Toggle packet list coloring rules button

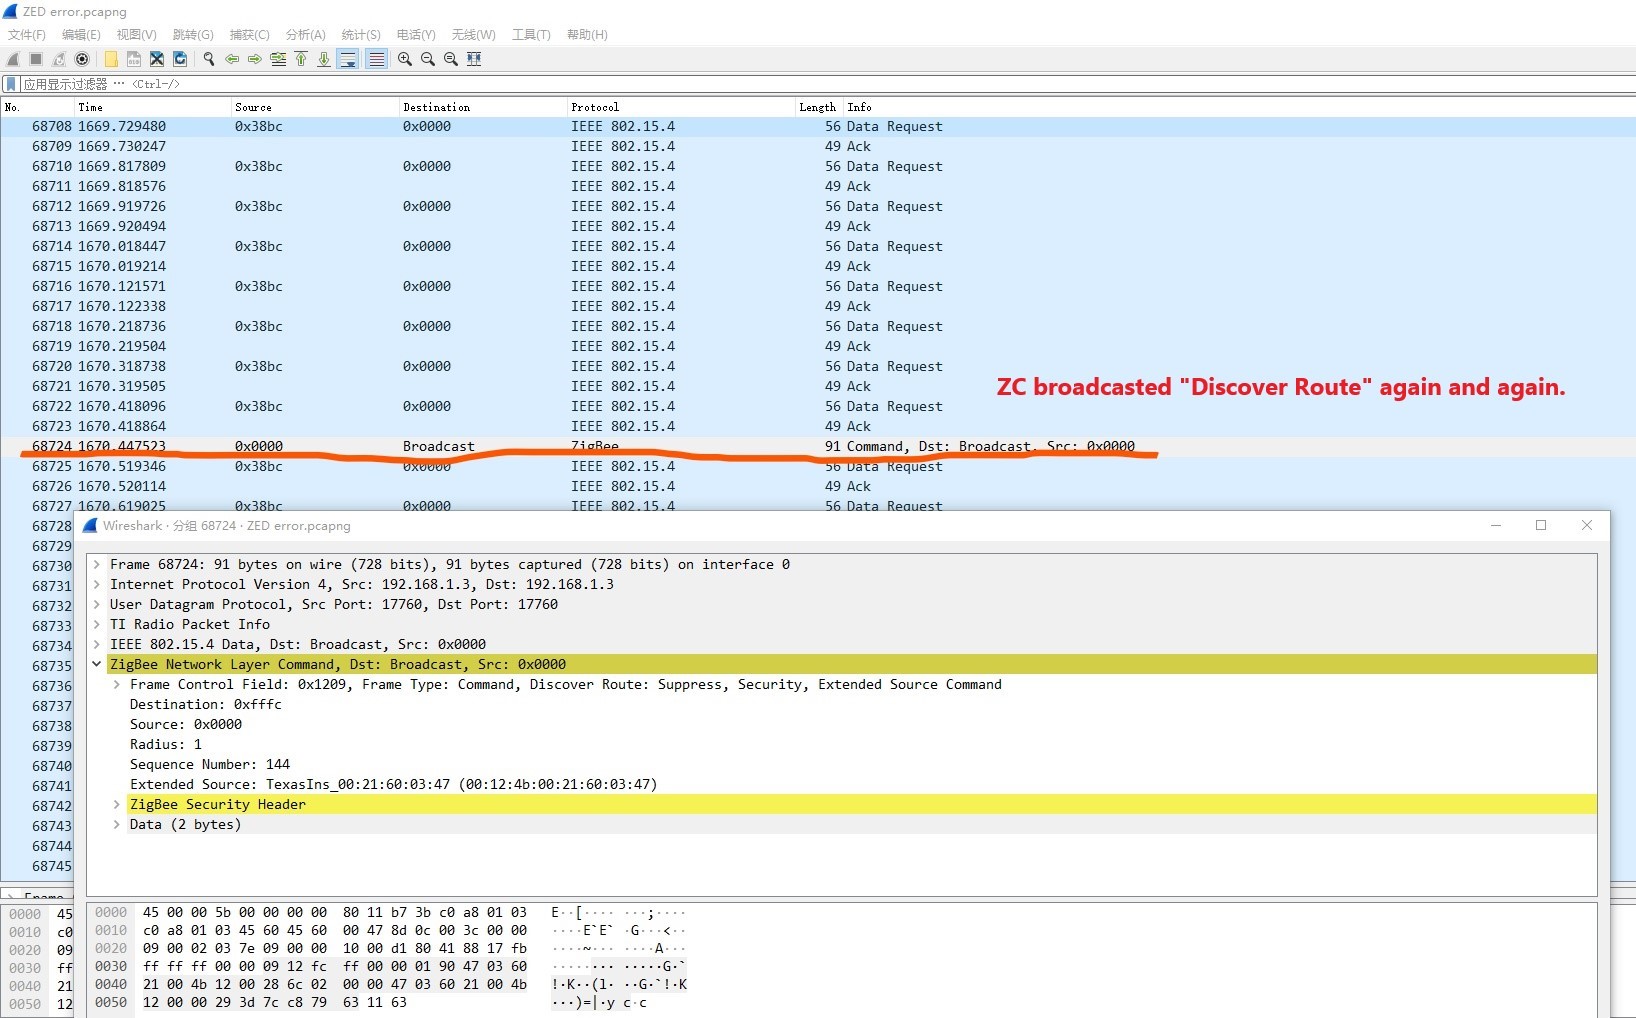pyautogui.click(x=376, y=59)
